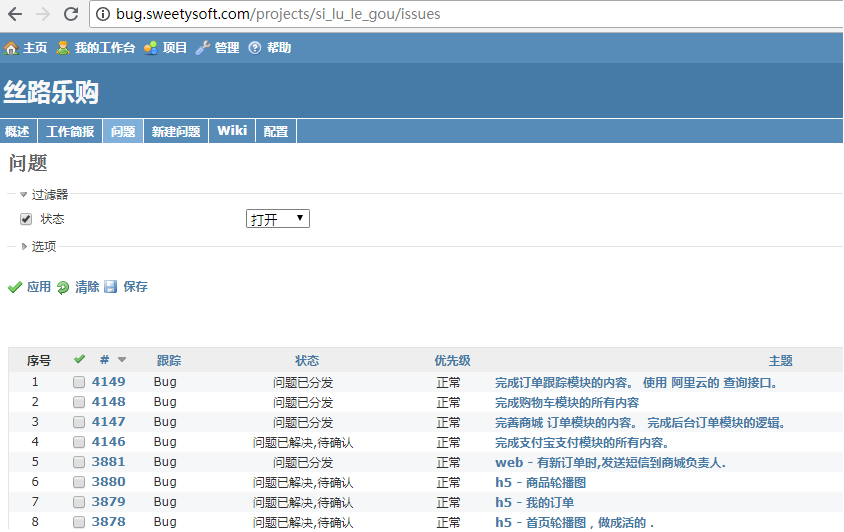Switch to the 新建问题 tab

pos(176,131)
